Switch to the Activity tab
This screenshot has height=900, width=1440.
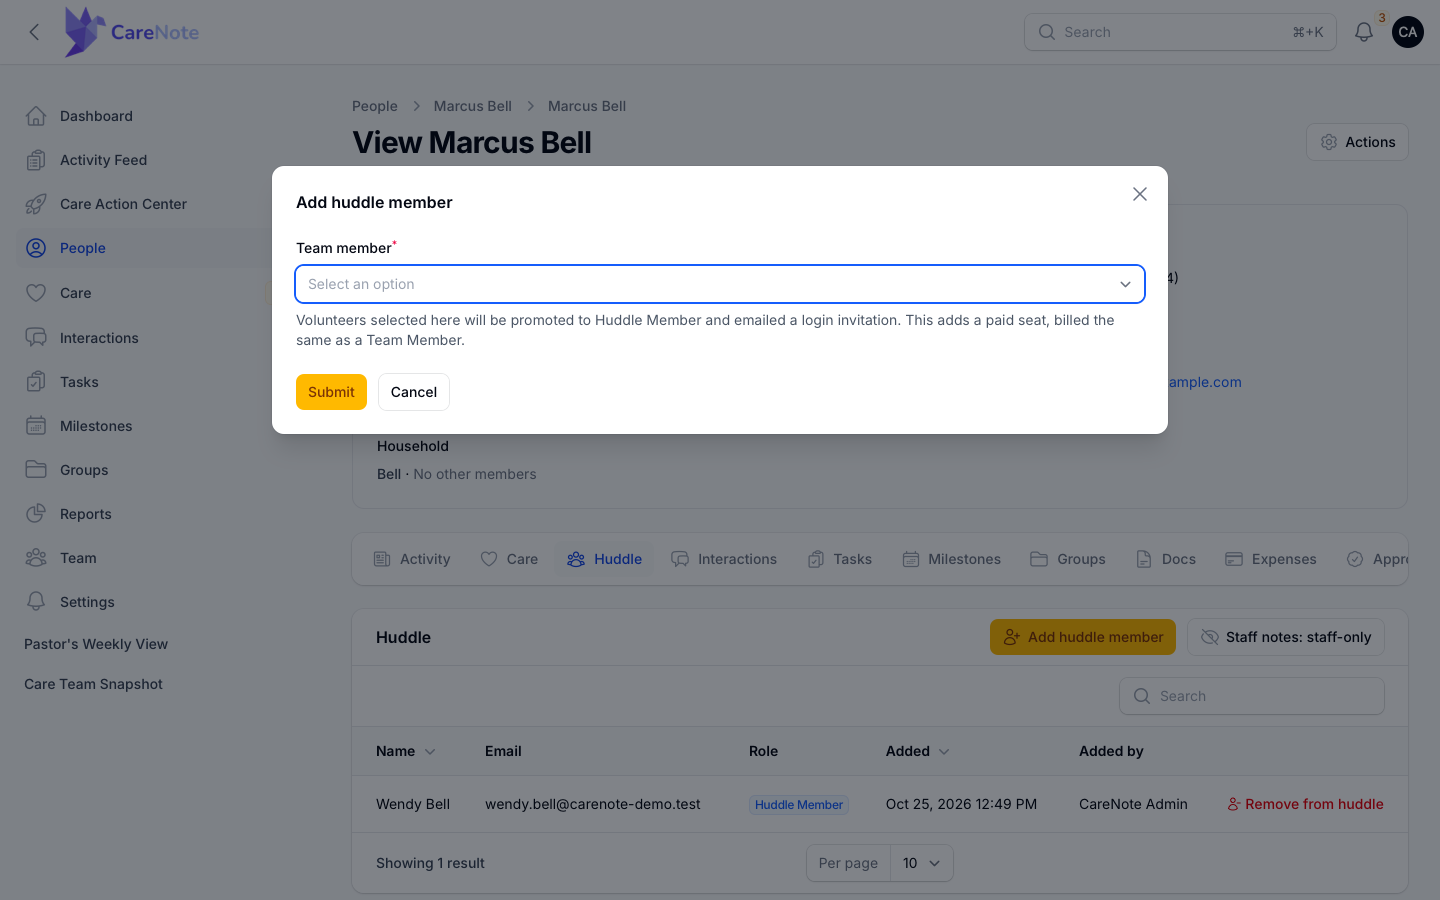coord(412,559)
